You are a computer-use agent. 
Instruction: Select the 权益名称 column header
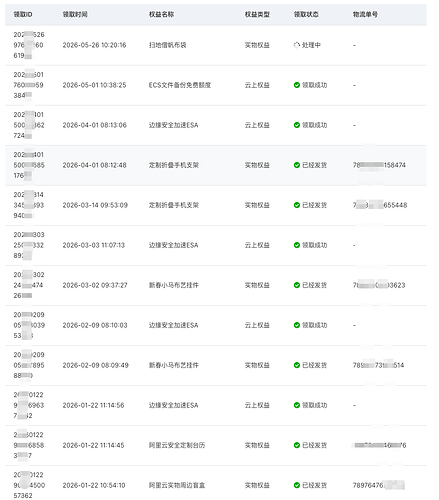coord(161,14)
